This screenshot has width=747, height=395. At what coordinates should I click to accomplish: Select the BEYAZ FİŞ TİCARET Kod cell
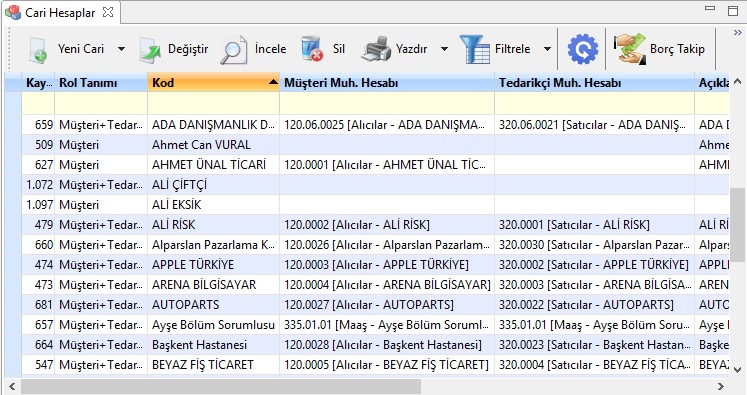tap(213, 365)
